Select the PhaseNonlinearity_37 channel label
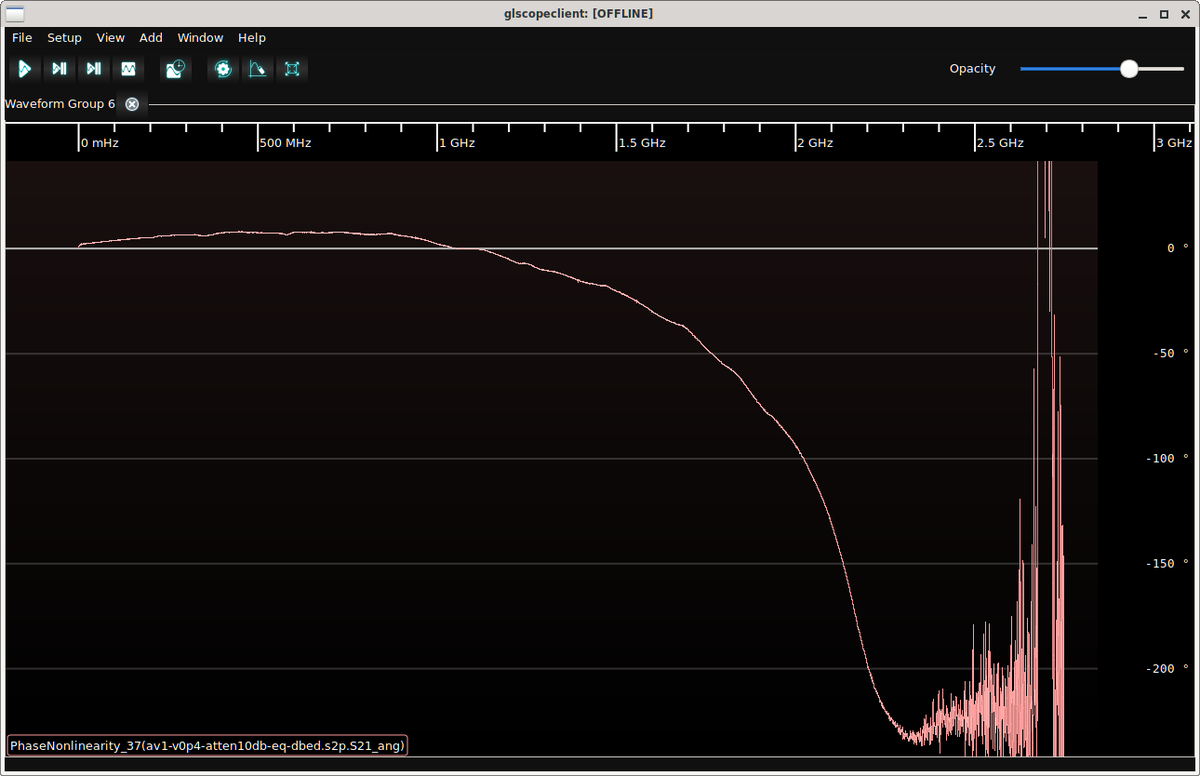The height and width of the screenshot is (776, 1200). pos(207,746)
